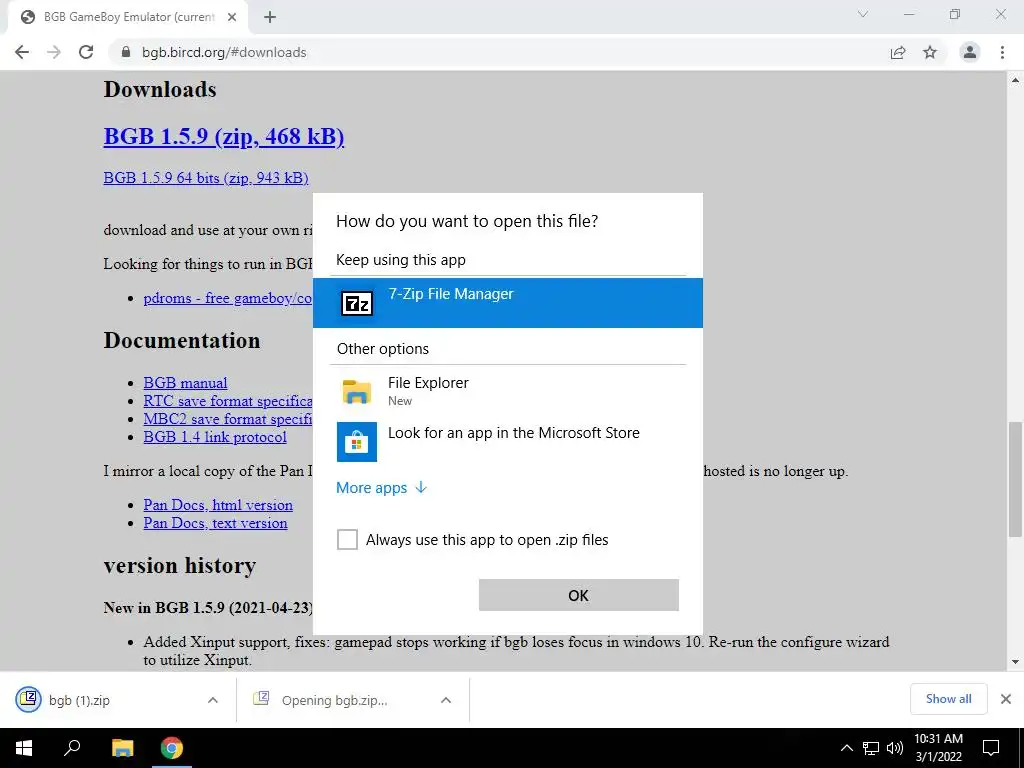Reload the page with refresh icon
1024x768 pixels.
86,52
